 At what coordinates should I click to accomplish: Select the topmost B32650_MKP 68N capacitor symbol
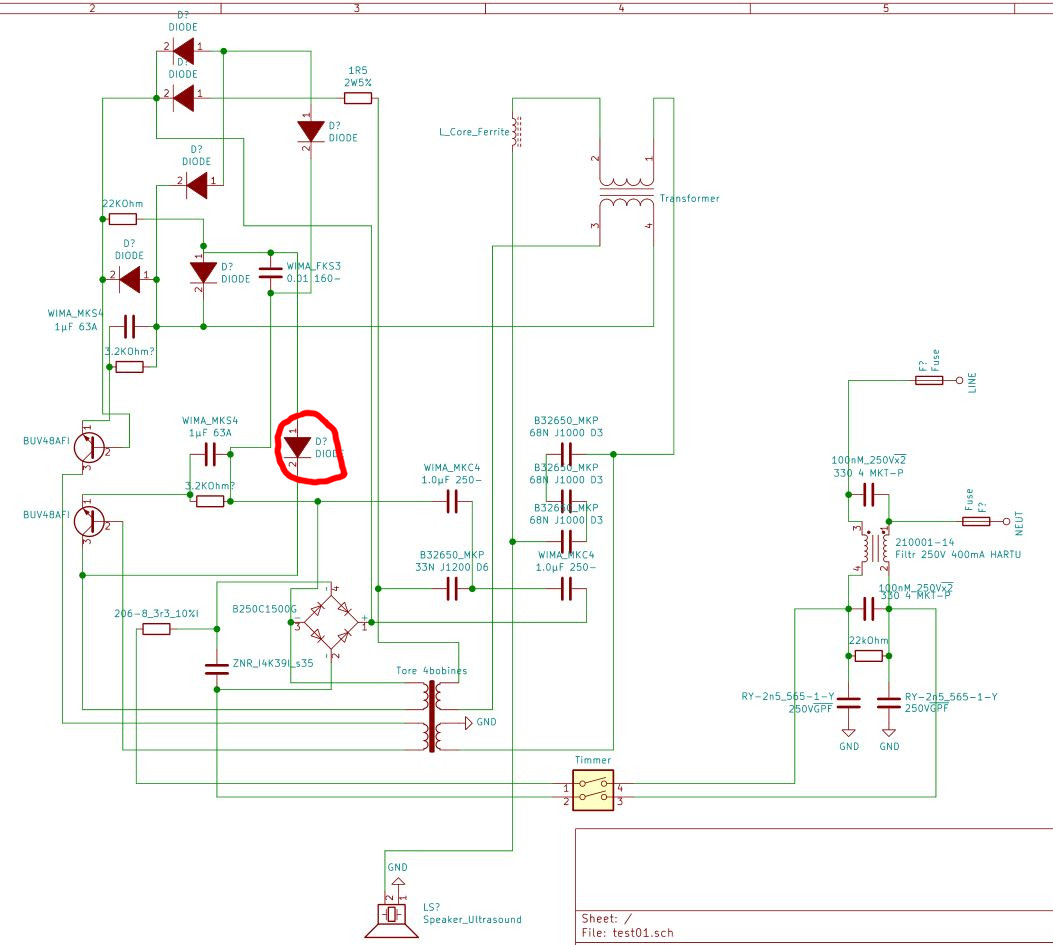point(566,454)
